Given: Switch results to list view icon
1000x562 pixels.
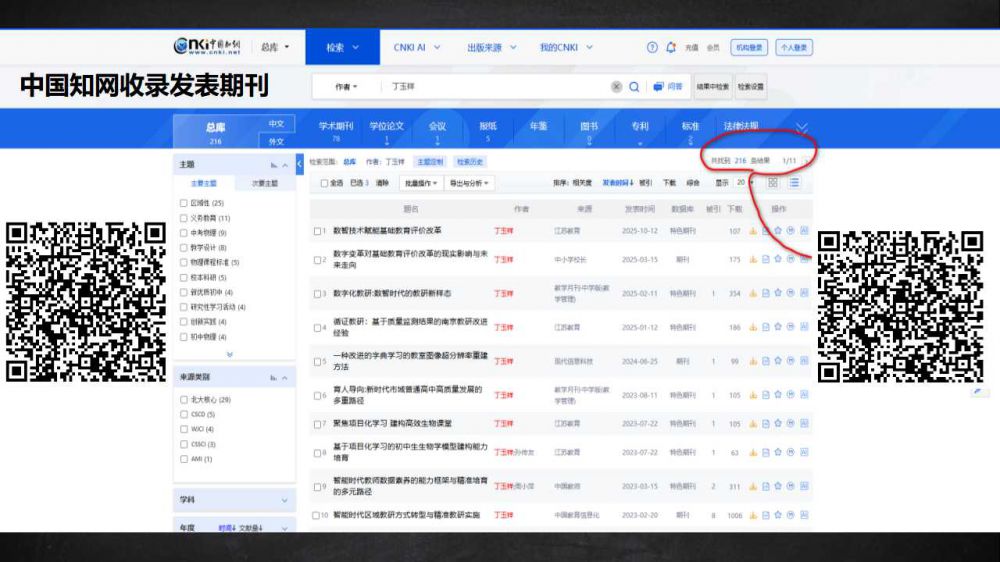Looking at the screenshot, I should (x=794, y=183).
